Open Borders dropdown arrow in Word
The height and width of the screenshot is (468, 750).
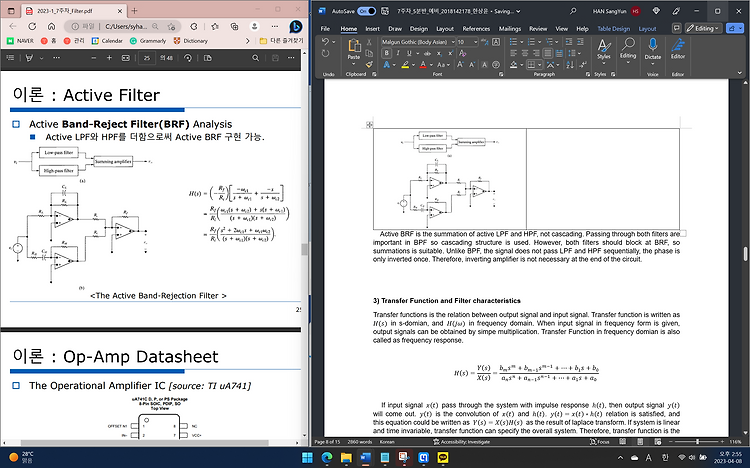point(540,65)
